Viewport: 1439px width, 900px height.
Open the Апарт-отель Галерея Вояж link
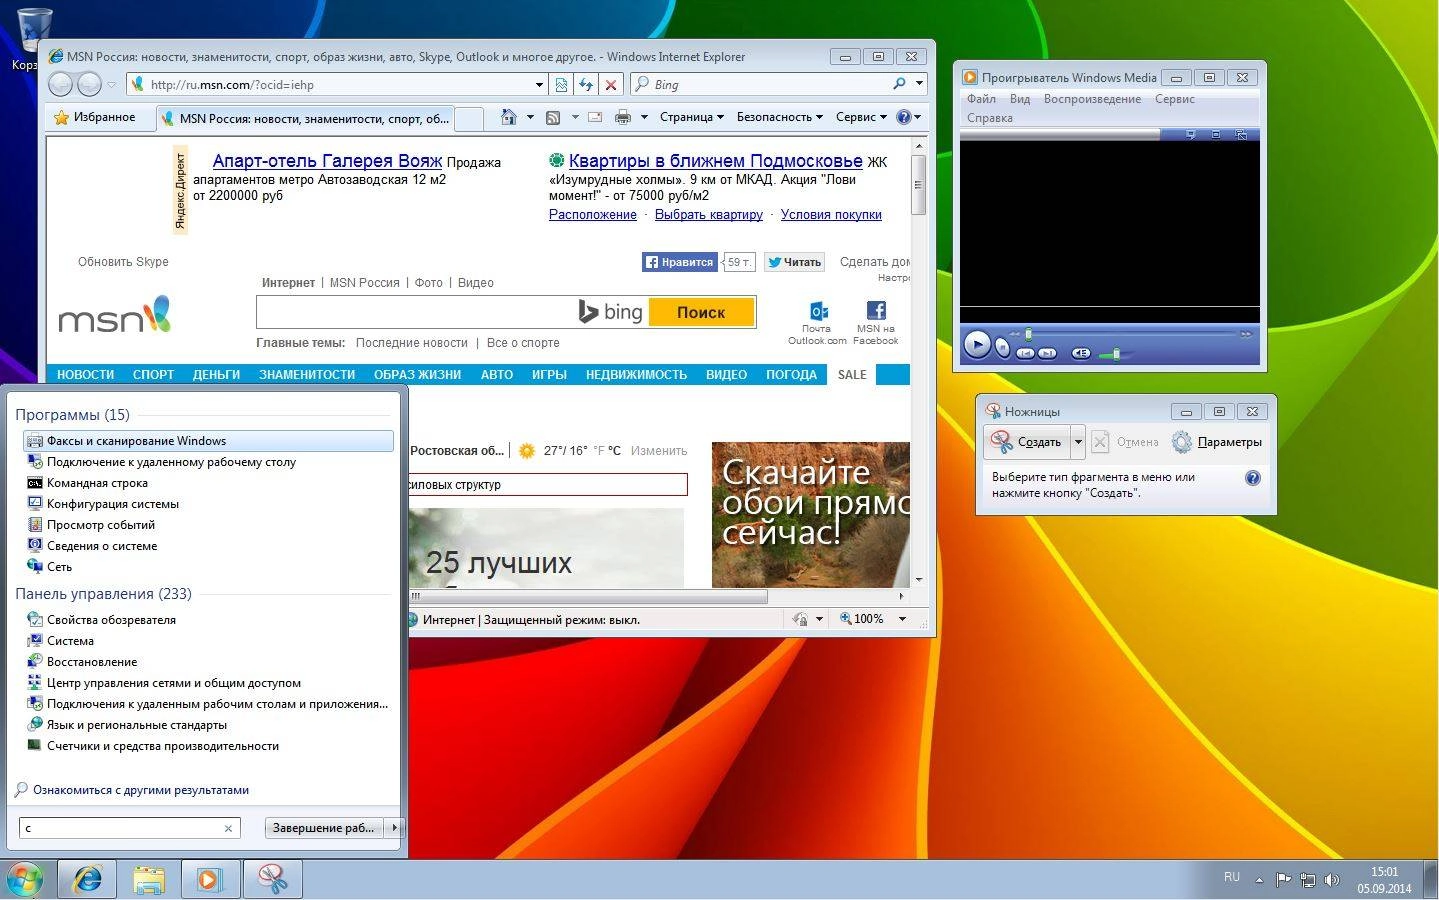(327, 161)
